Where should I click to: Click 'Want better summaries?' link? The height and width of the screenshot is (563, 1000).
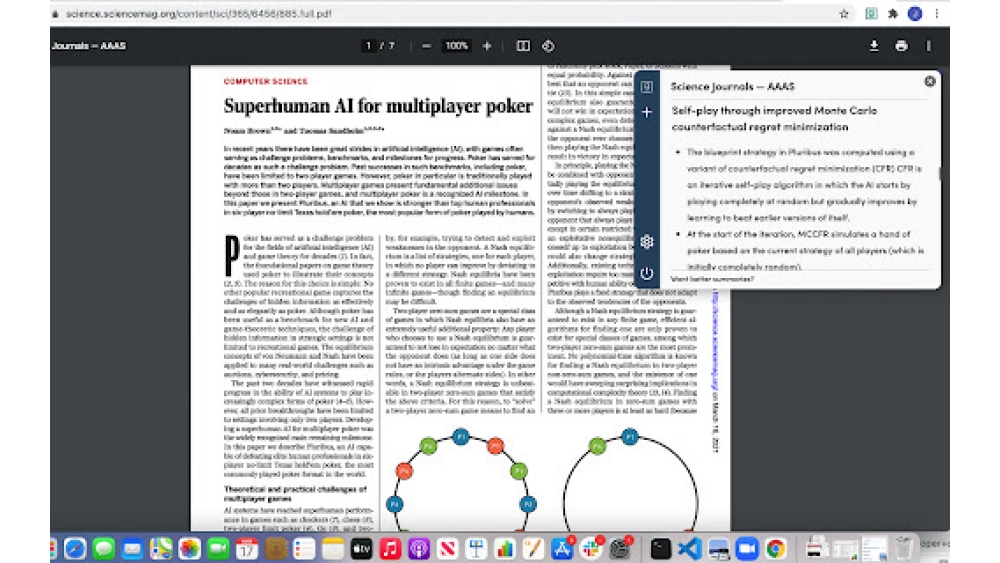tap(712, 279)
